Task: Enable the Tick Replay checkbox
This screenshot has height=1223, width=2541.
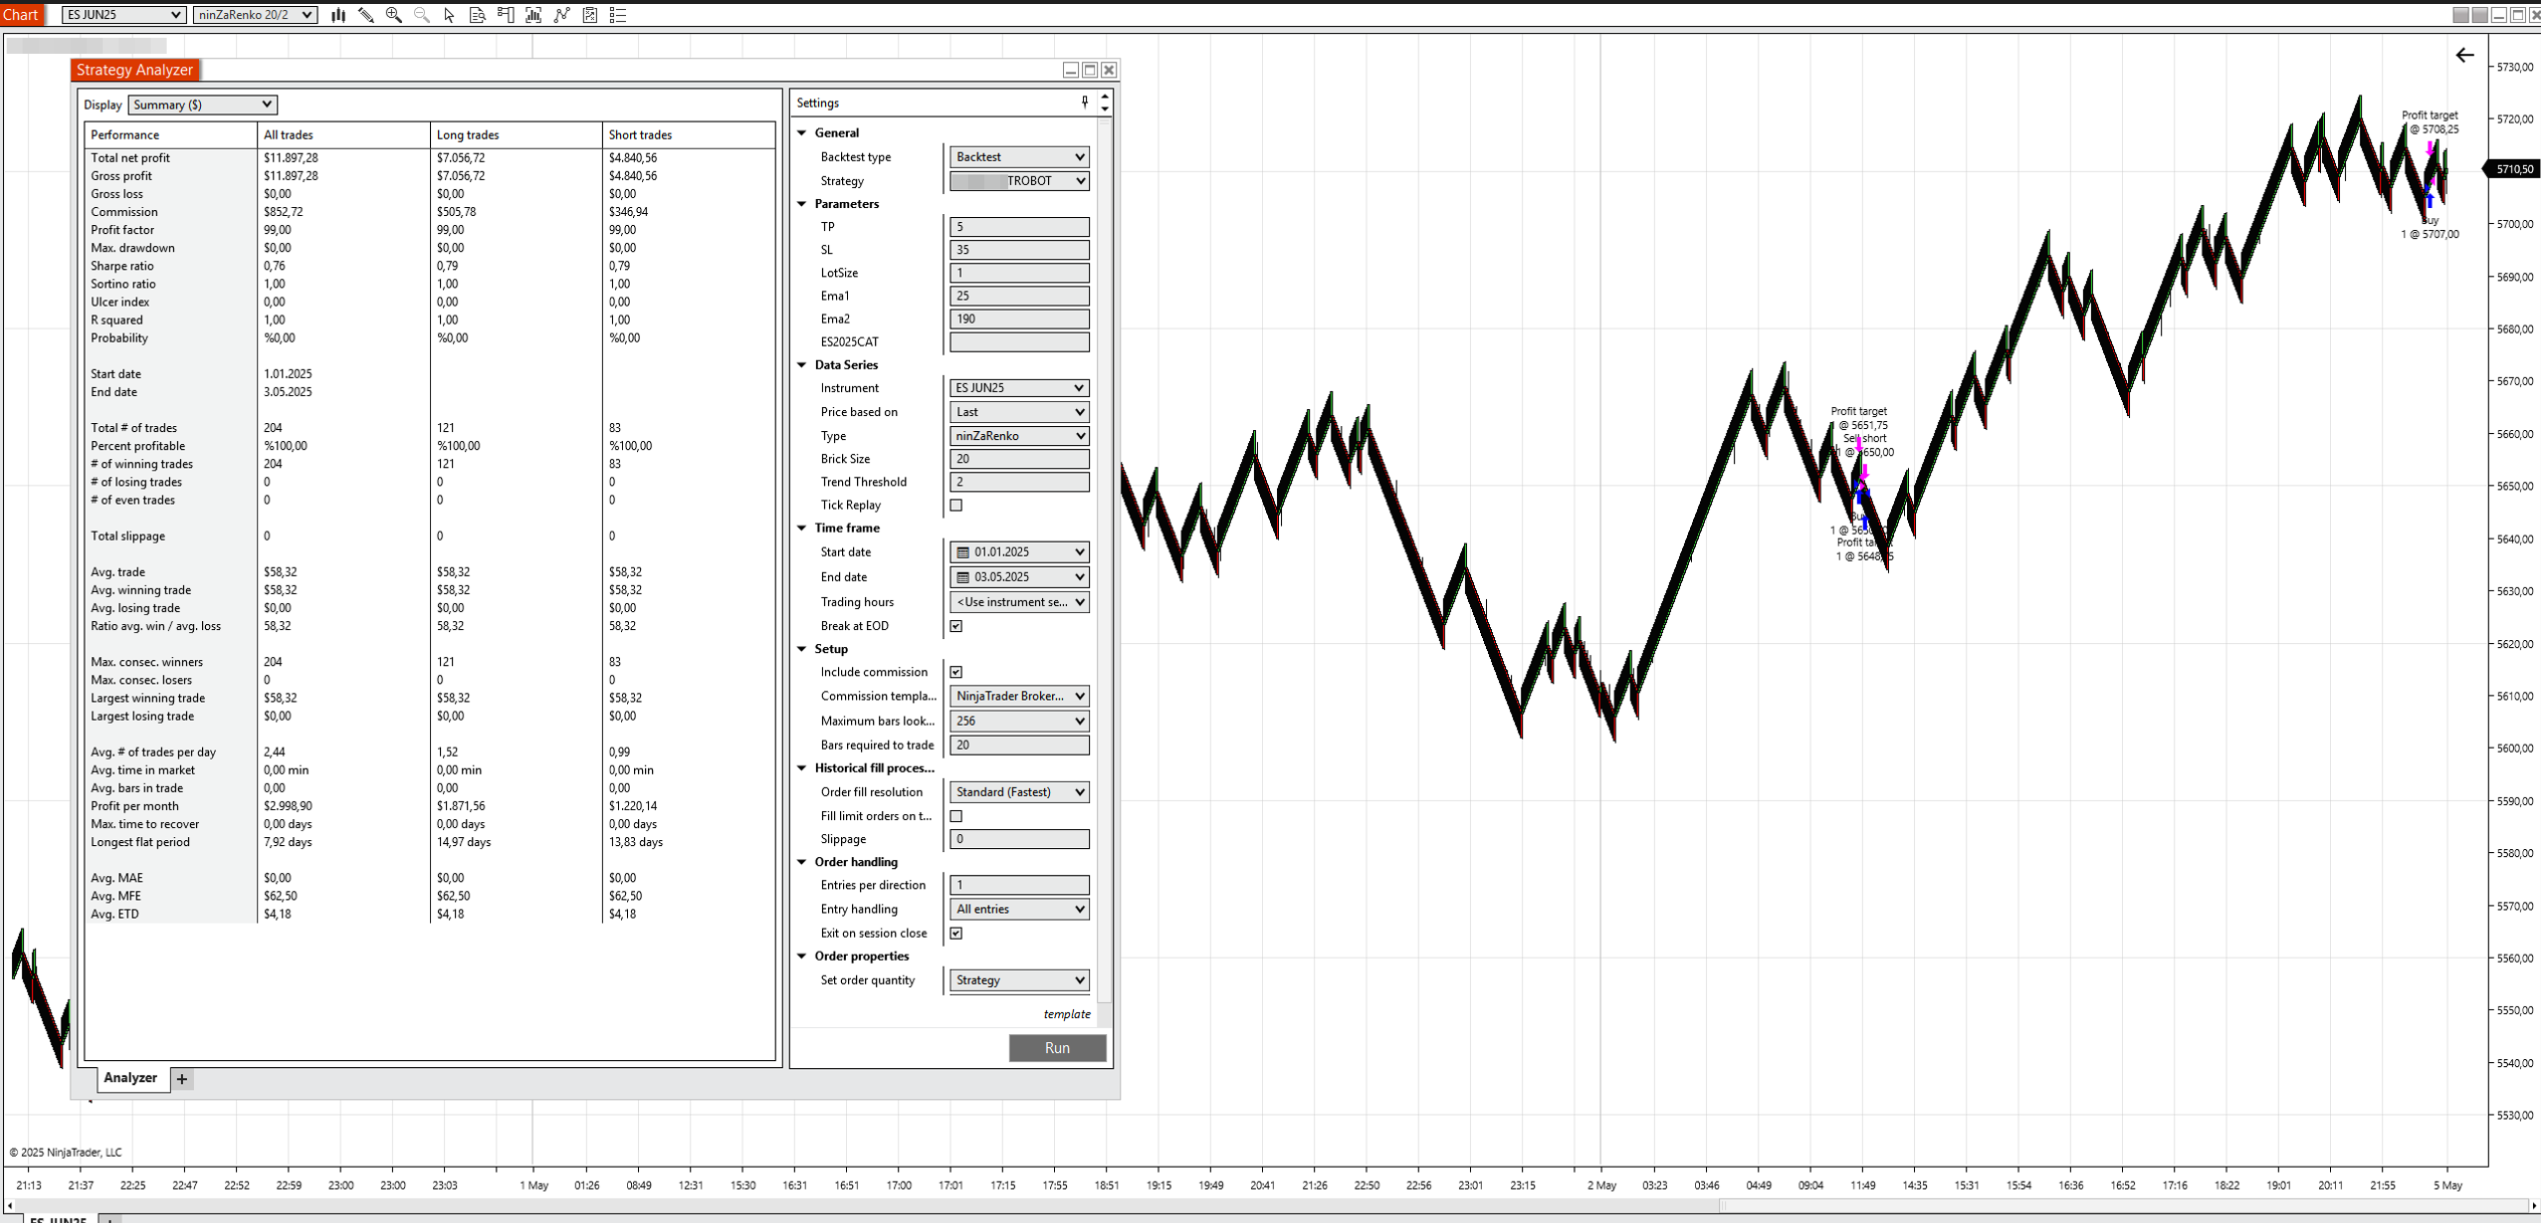Action: 956,505
